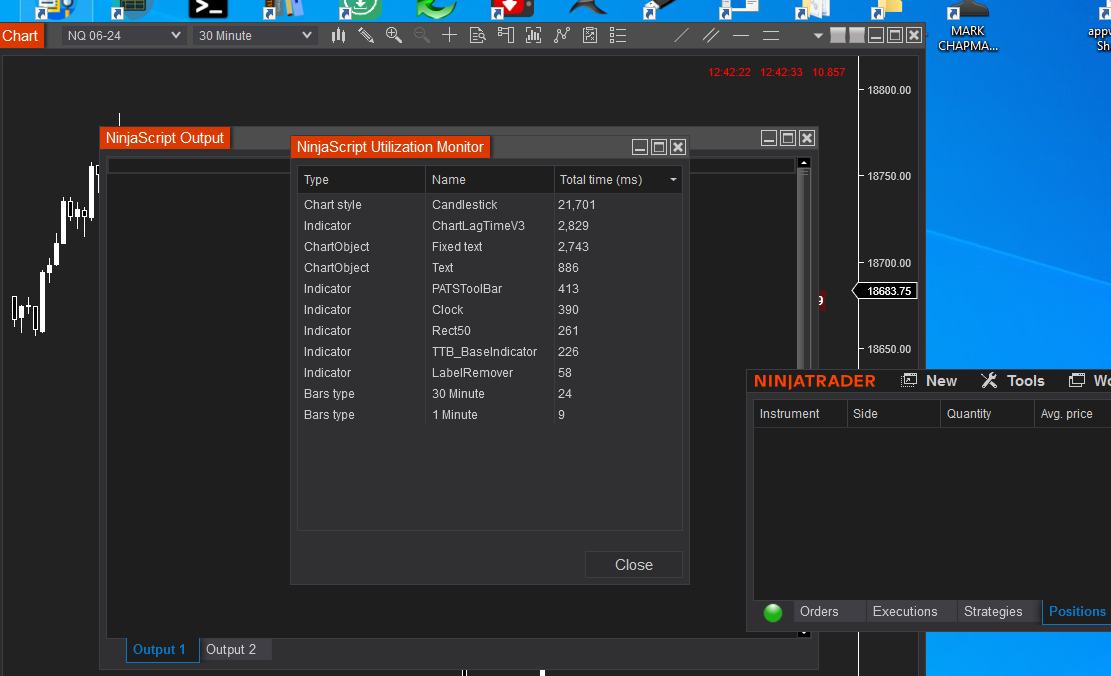Show the data box icon in chart toolbar
The width and height of the screenshot is (1111, 676).
tap(478, 35)
